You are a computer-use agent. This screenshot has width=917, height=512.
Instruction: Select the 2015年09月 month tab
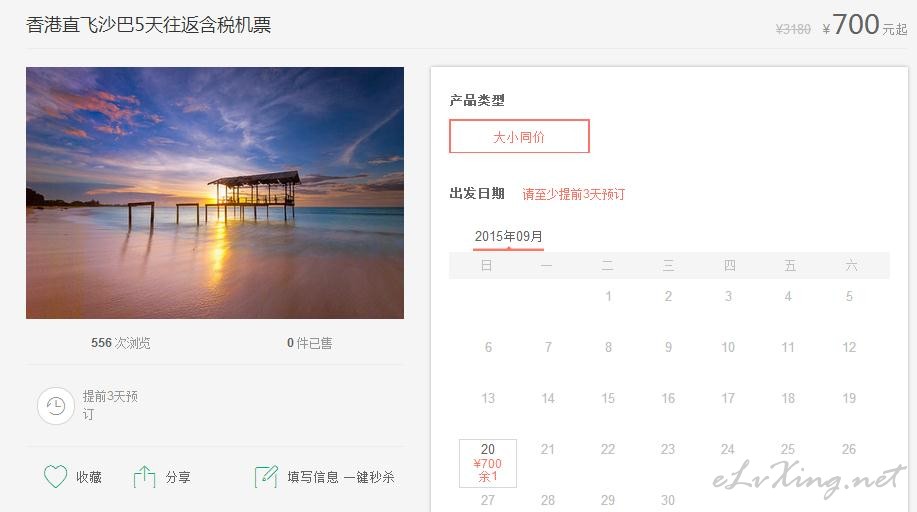coord(508,236)
